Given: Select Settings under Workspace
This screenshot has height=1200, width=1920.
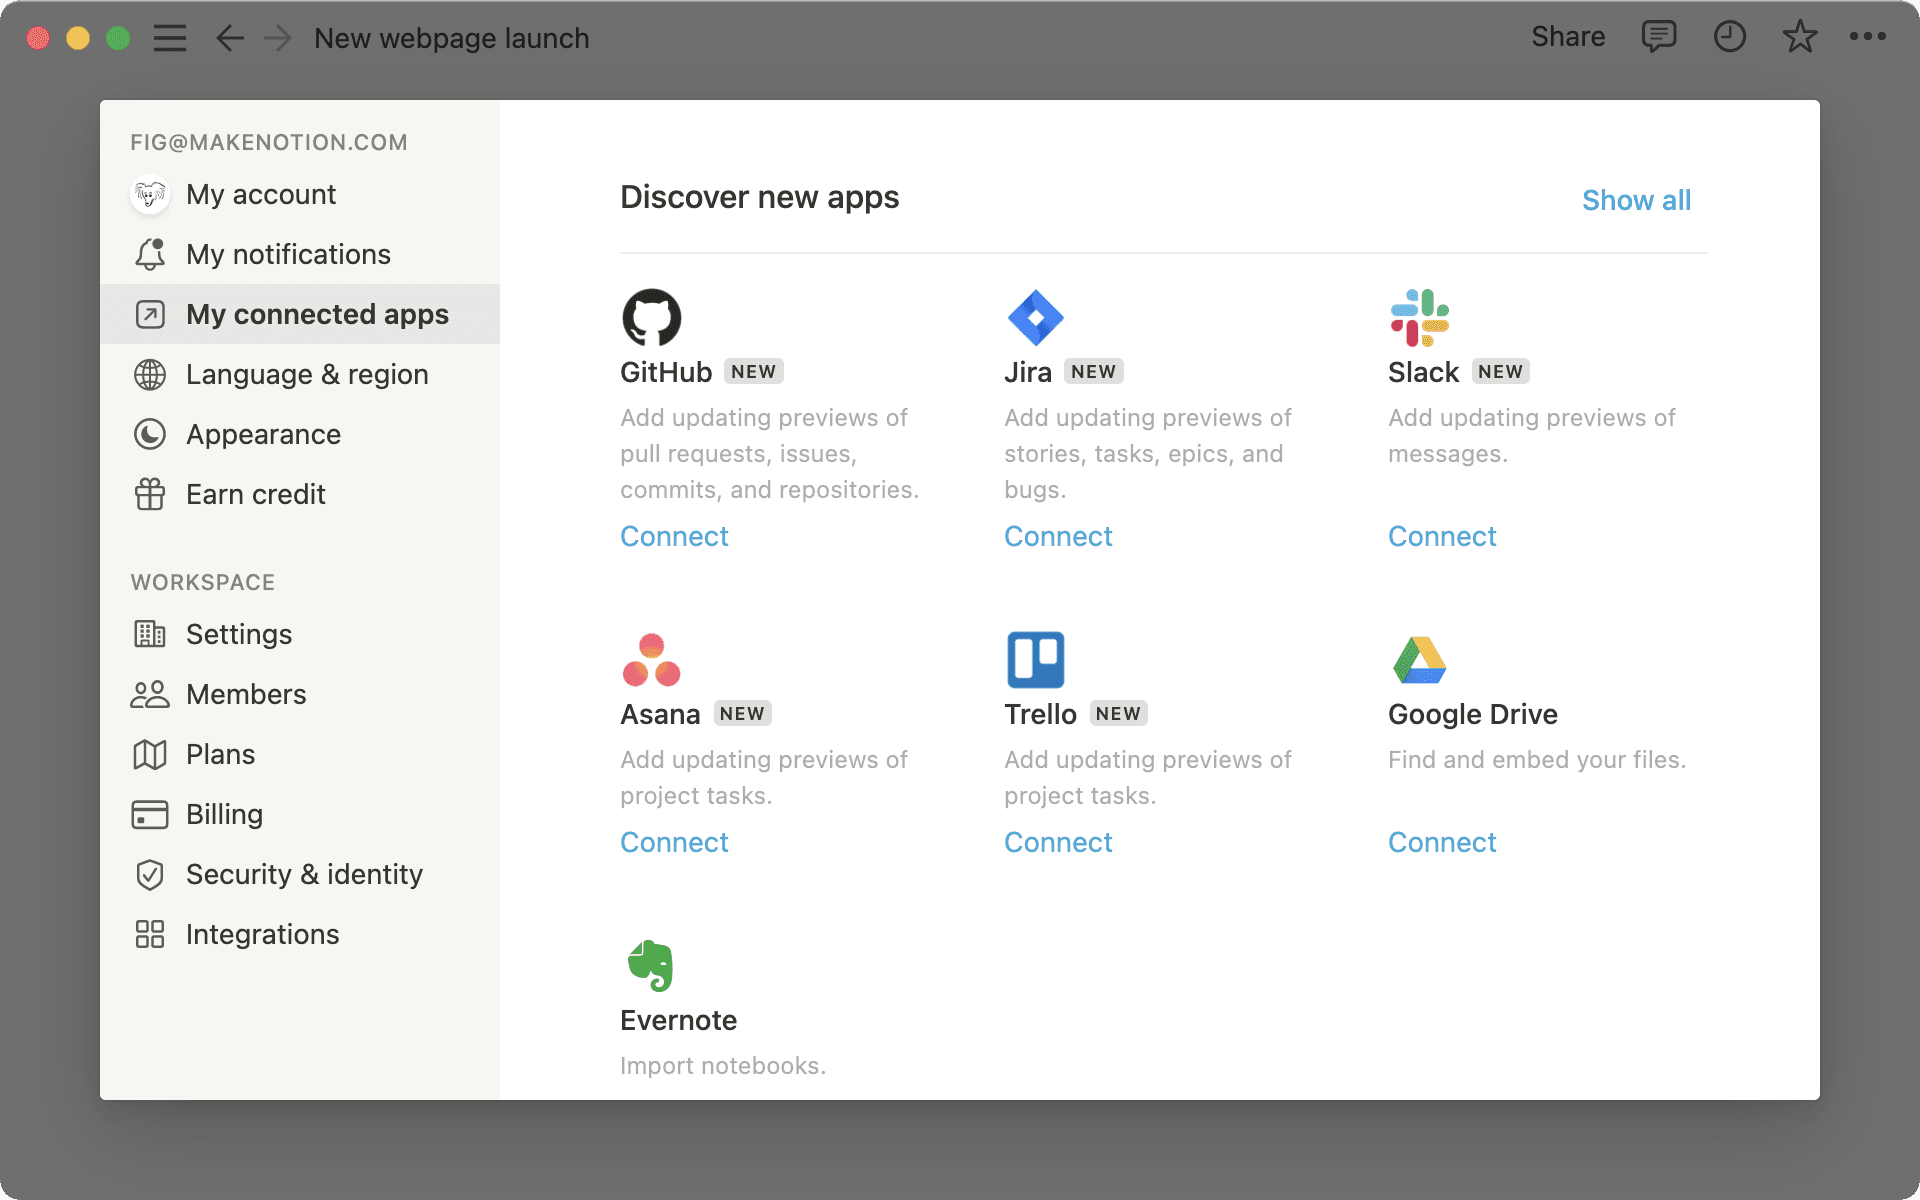Looking at the screenshot, I should coord(239,634).
